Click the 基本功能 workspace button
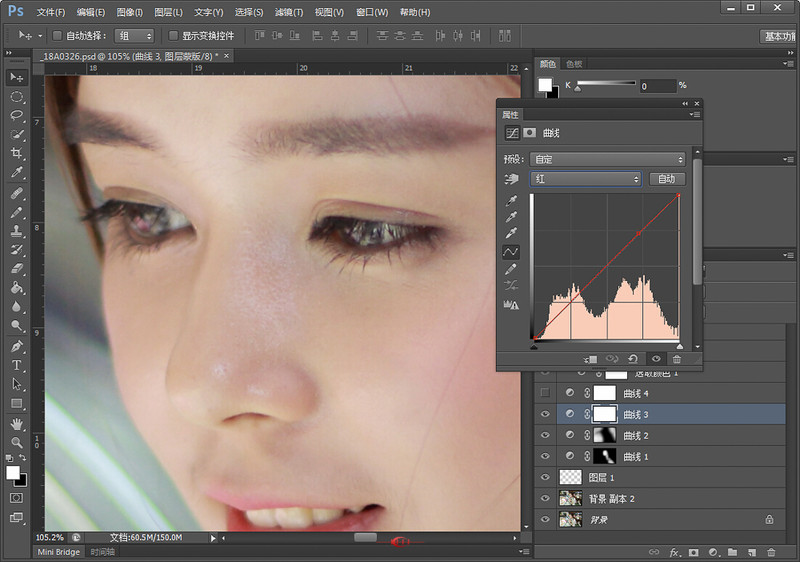Viewport: 800px width, 562px height. [779, 36]
